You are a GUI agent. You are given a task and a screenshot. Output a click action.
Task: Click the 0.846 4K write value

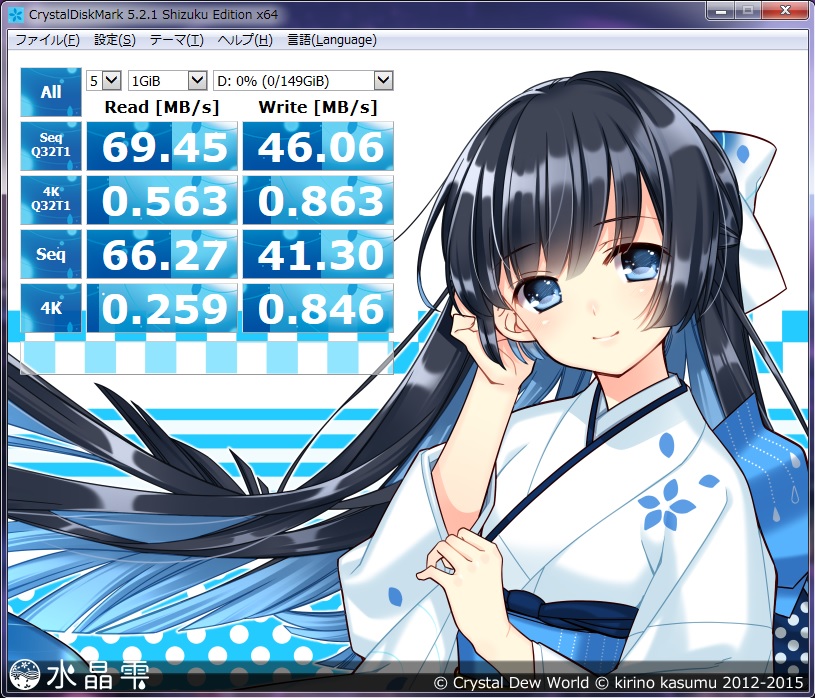tap(318, 308)
